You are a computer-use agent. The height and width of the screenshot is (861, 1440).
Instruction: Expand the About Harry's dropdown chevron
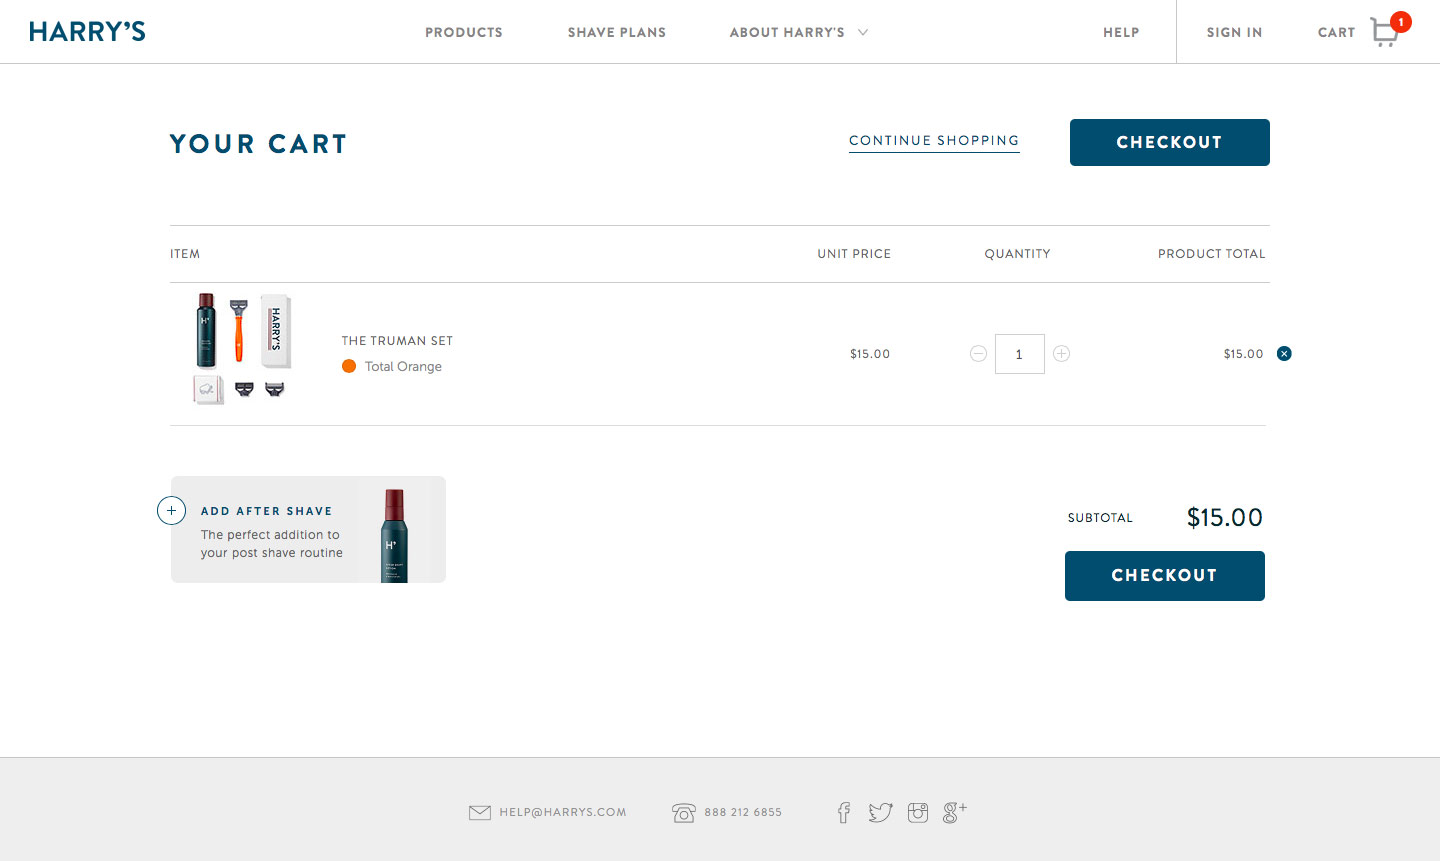pos(863,32)
